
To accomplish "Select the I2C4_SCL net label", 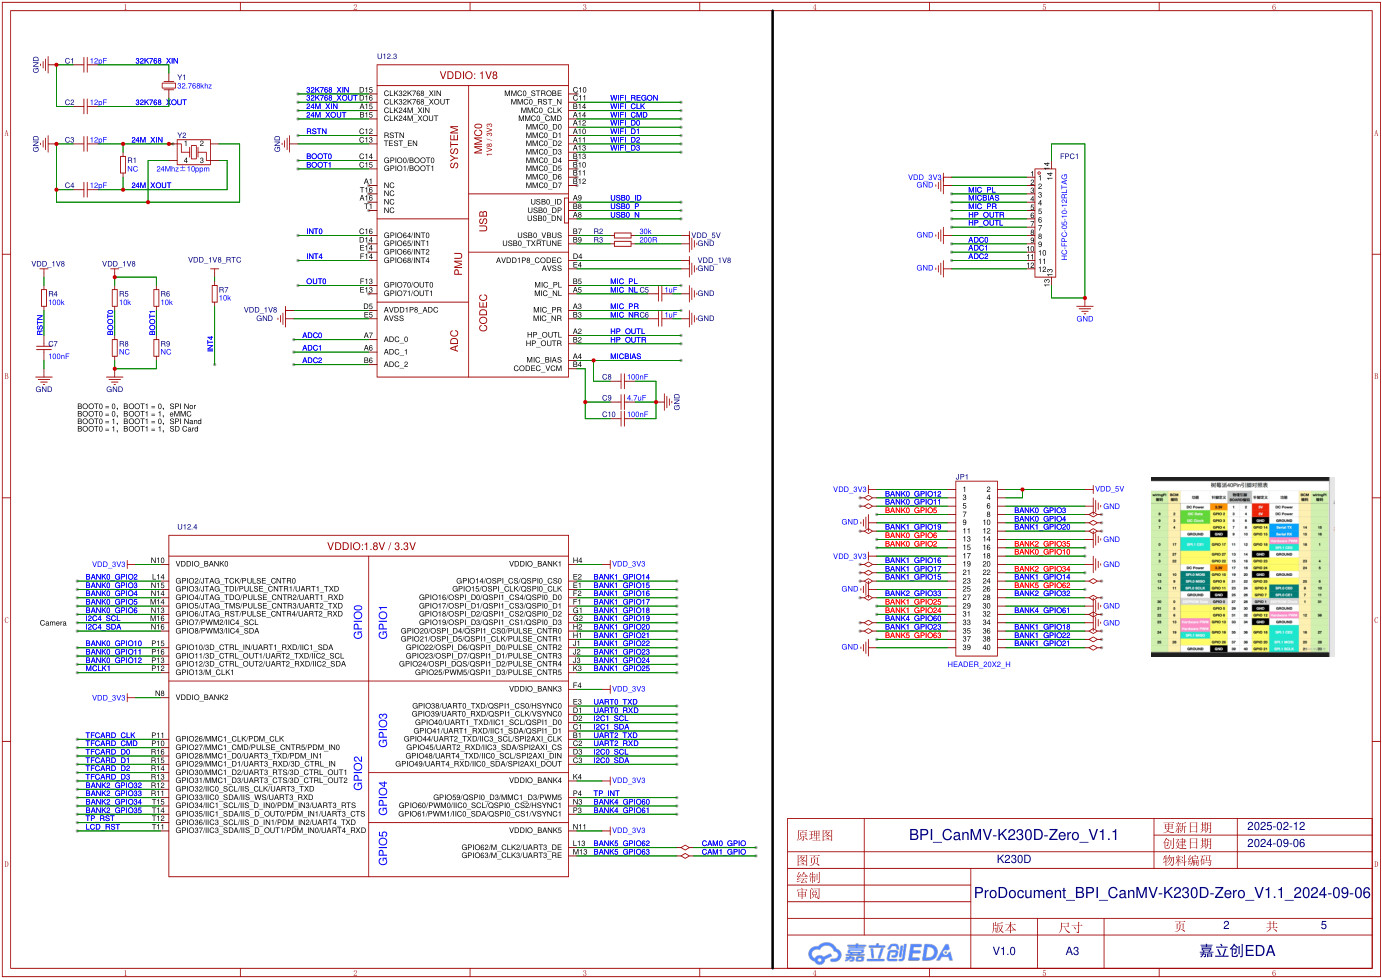I will (x=102, y=619).
